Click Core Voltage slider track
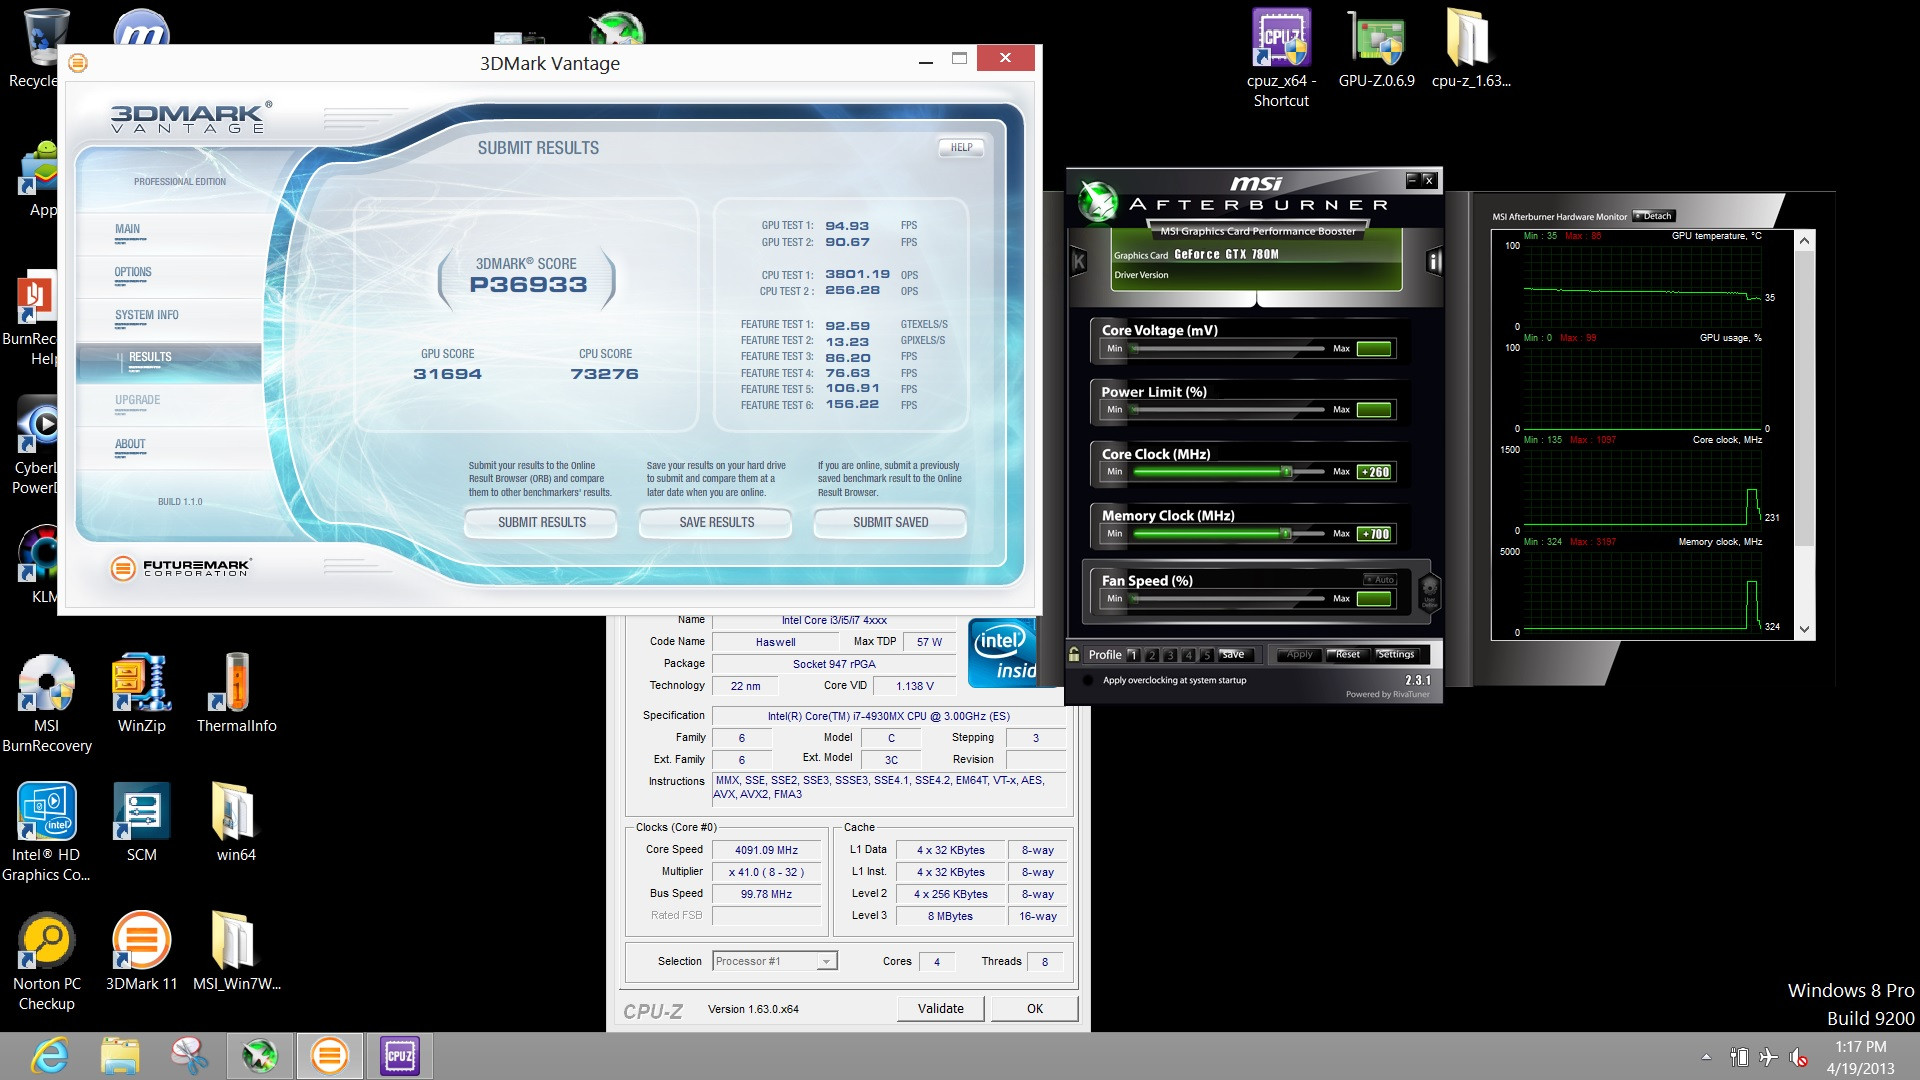This screenshot has height=1080, width=1920. point(1229,348)
